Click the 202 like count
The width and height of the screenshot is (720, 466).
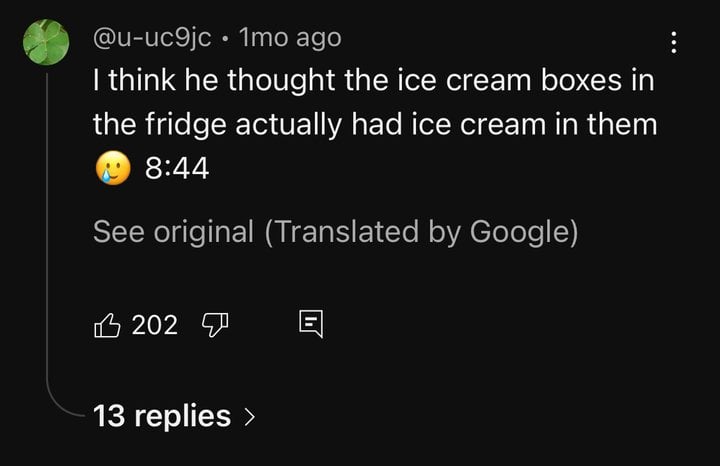155,324
